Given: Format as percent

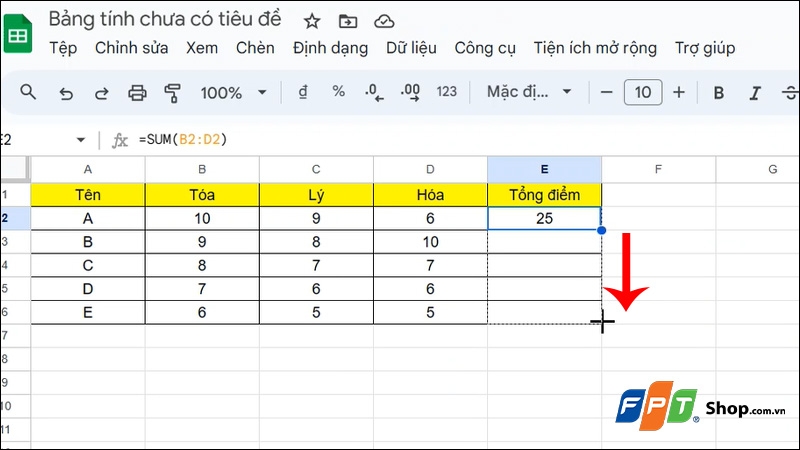Looking at the screenshot, I should (338, 92).
